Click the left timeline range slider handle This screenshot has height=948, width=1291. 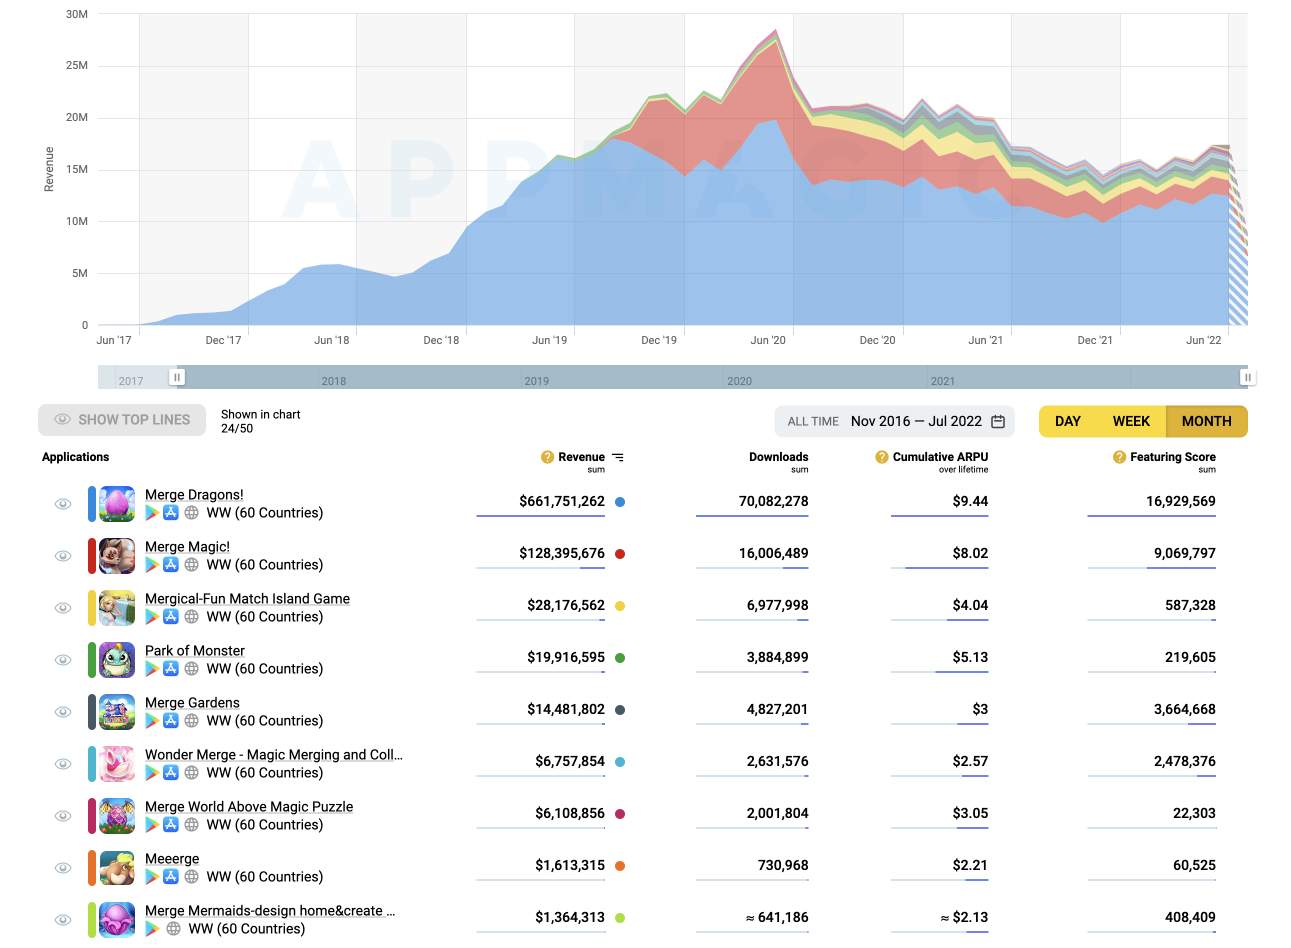[x=177, y=377]
